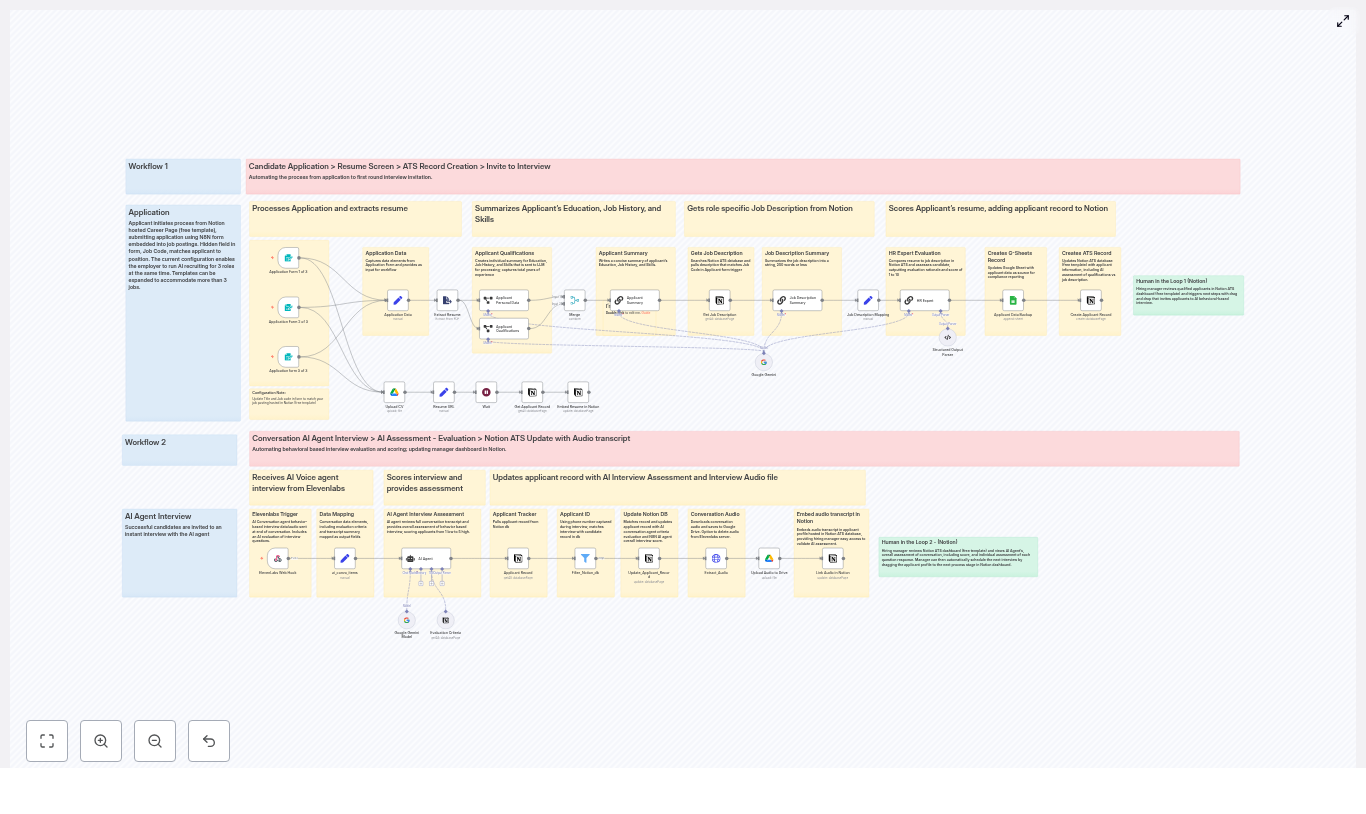Select the Extract_Audio HTTP node
The height and width of the screenshot is (814, 1366).
click(716, 557)
